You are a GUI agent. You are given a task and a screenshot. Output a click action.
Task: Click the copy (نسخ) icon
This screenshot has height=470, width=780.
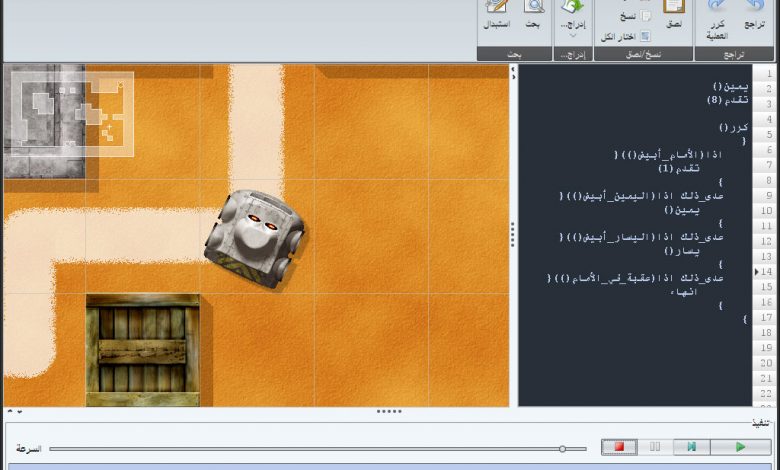click(646, 16)
